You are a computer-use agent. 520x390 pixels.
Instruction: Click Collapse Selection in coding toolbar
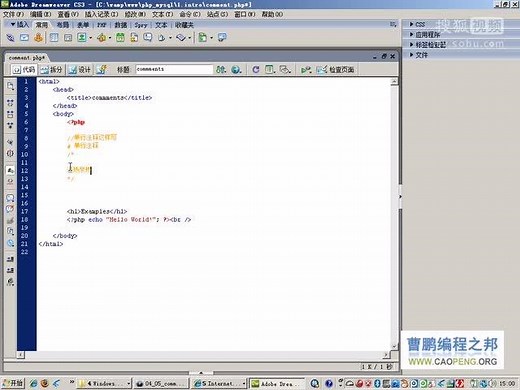point(10,114)
